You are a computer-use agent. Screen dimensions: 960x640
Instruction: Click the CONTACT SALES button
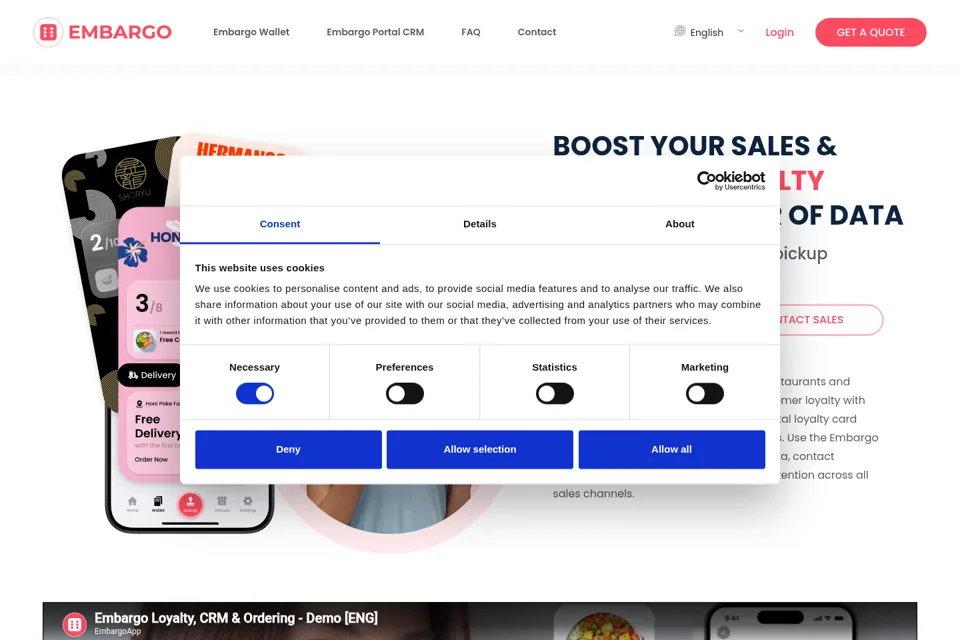point(830,320)
